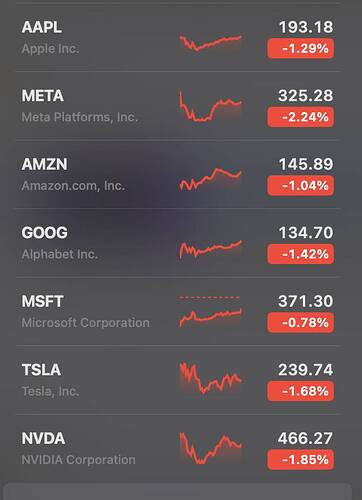Toggle the AAPL -1.29% change badge
Image resolution: width=362 pixels, height=500 pixels.
pos(300,49)
